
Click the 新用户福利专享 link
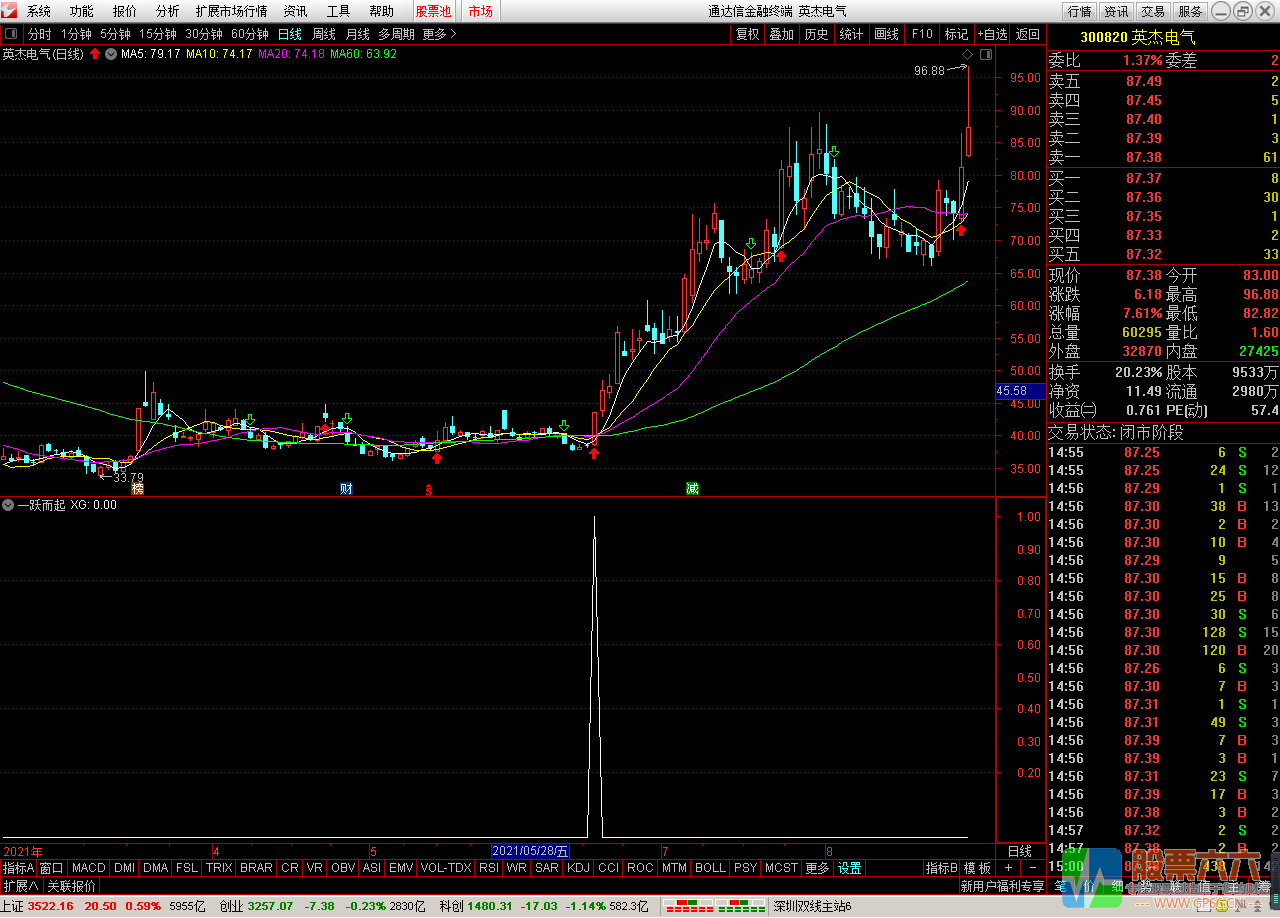point(1003,886)
